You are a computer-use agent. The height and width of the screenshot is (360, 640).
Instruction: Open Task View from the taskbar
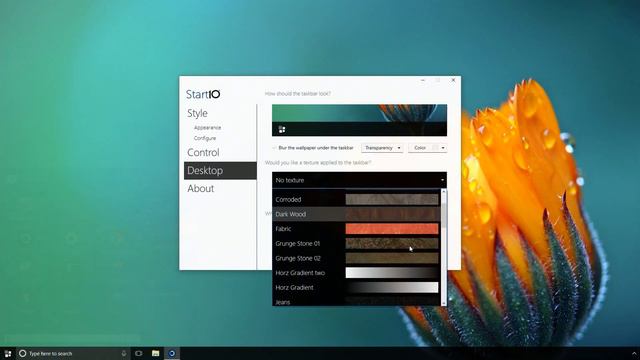pyautogui.click(x=139, y=353)
